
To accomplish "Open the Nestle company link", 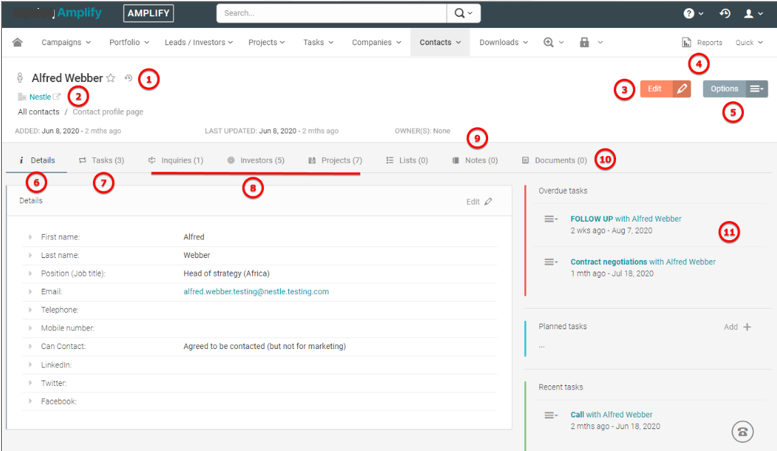I will tap(40, 97).
